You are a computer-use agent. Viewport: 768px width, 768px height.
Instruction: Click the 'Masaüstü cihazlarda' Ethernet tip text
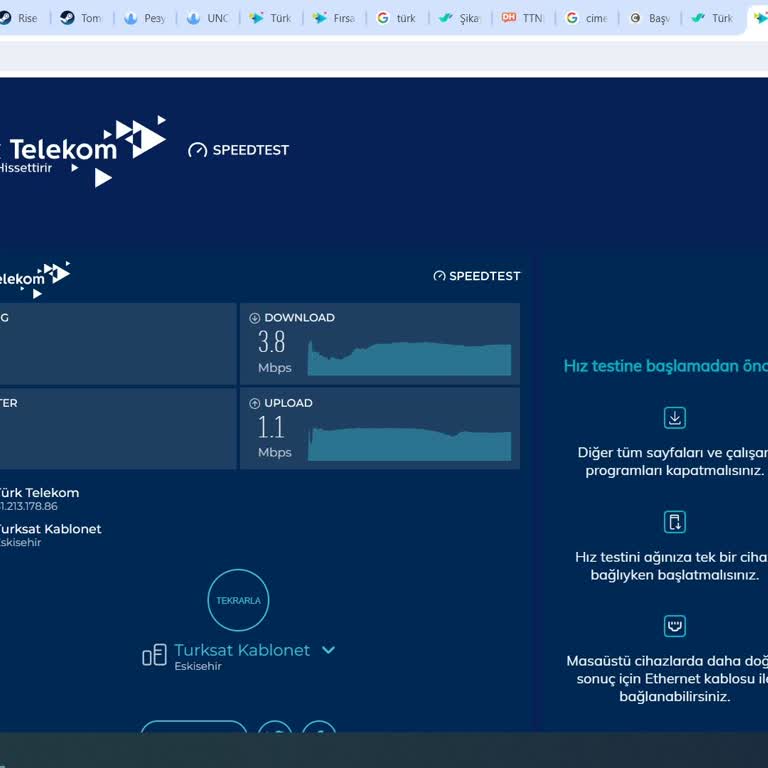667,678
